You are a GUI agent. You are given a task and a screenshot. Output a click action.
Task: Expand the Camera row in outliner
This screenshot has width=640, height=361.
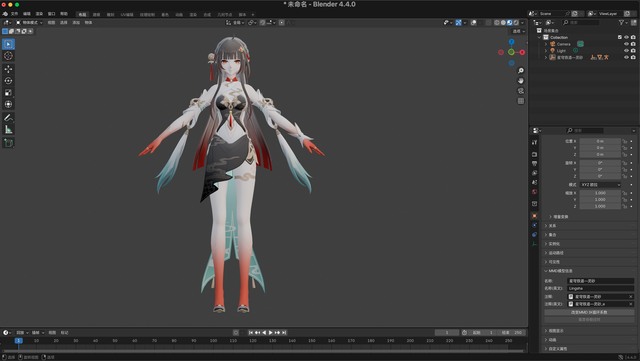point(546,44)
